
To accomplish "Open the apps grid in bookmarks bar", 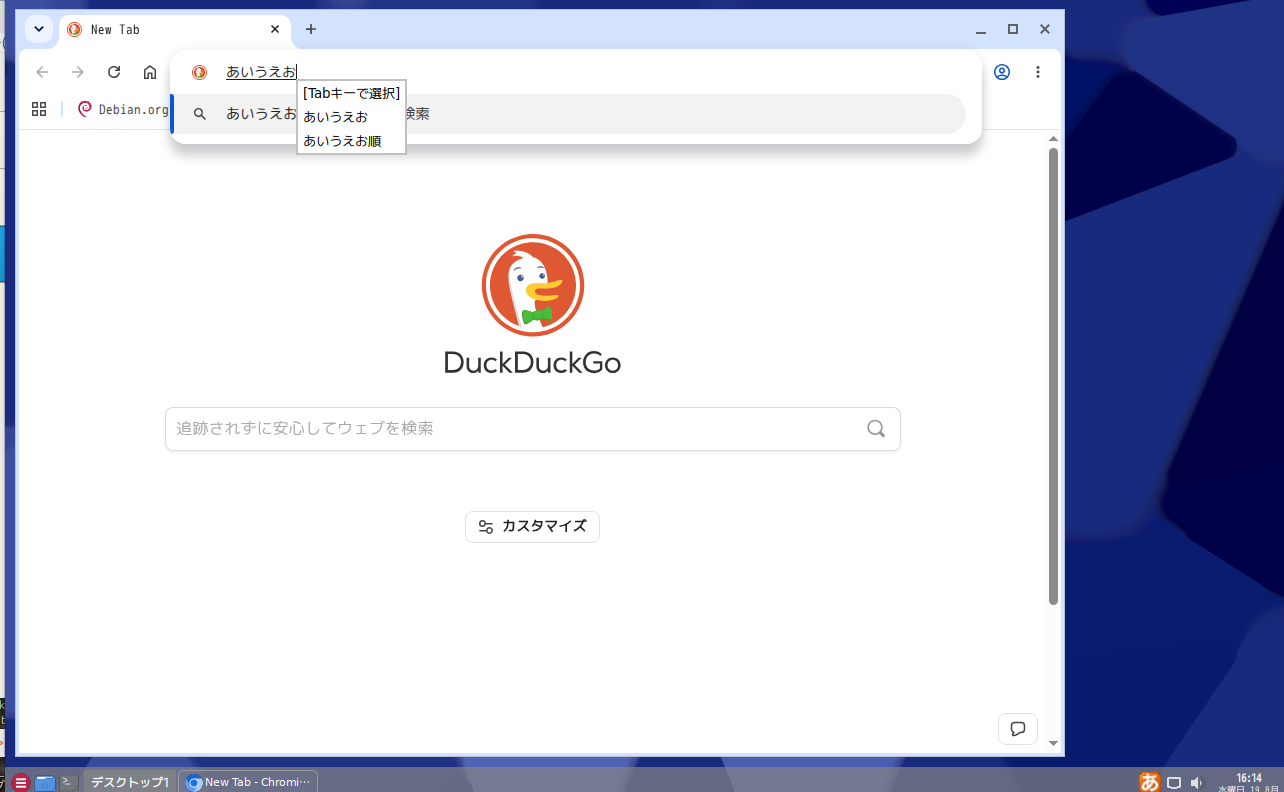I will tap(39, 109).
